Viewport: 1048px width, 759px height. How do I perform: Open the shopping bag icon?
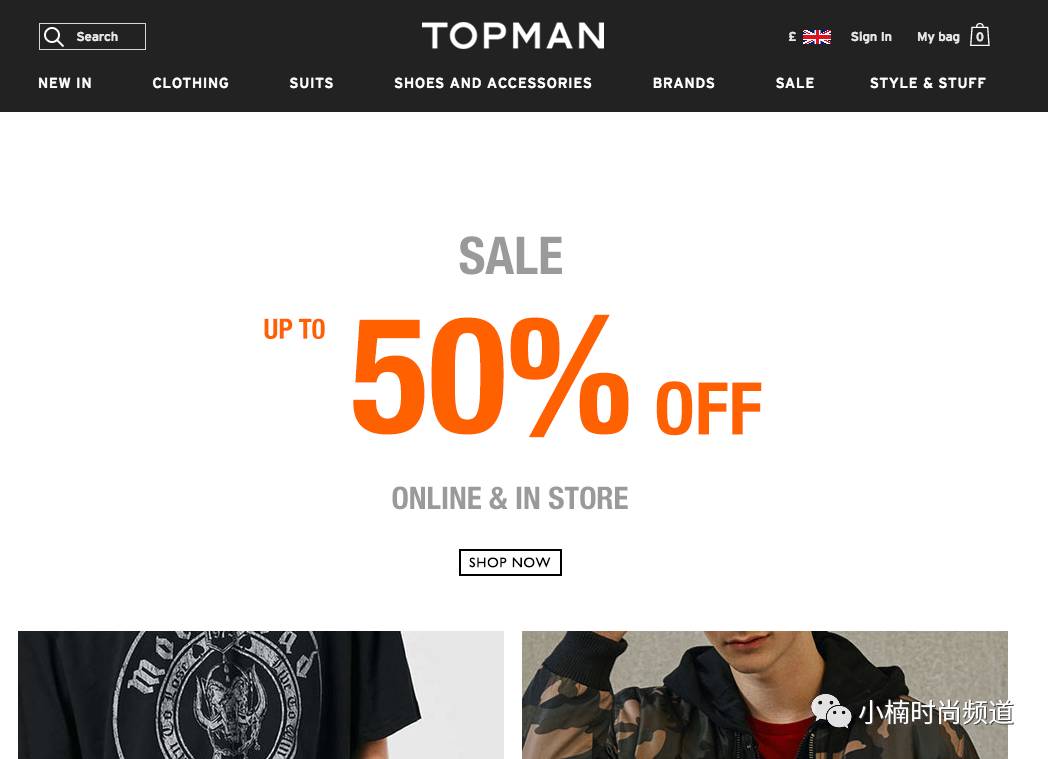pyautogui.click(x=980, y=35)
